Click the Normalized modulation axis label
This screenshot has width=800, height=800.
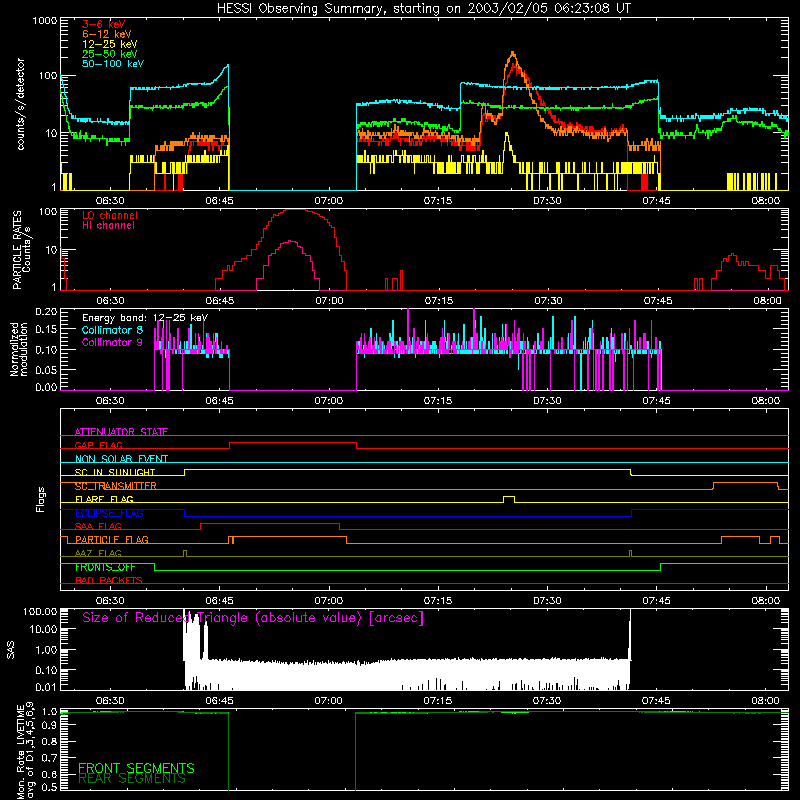coord(19,349)
